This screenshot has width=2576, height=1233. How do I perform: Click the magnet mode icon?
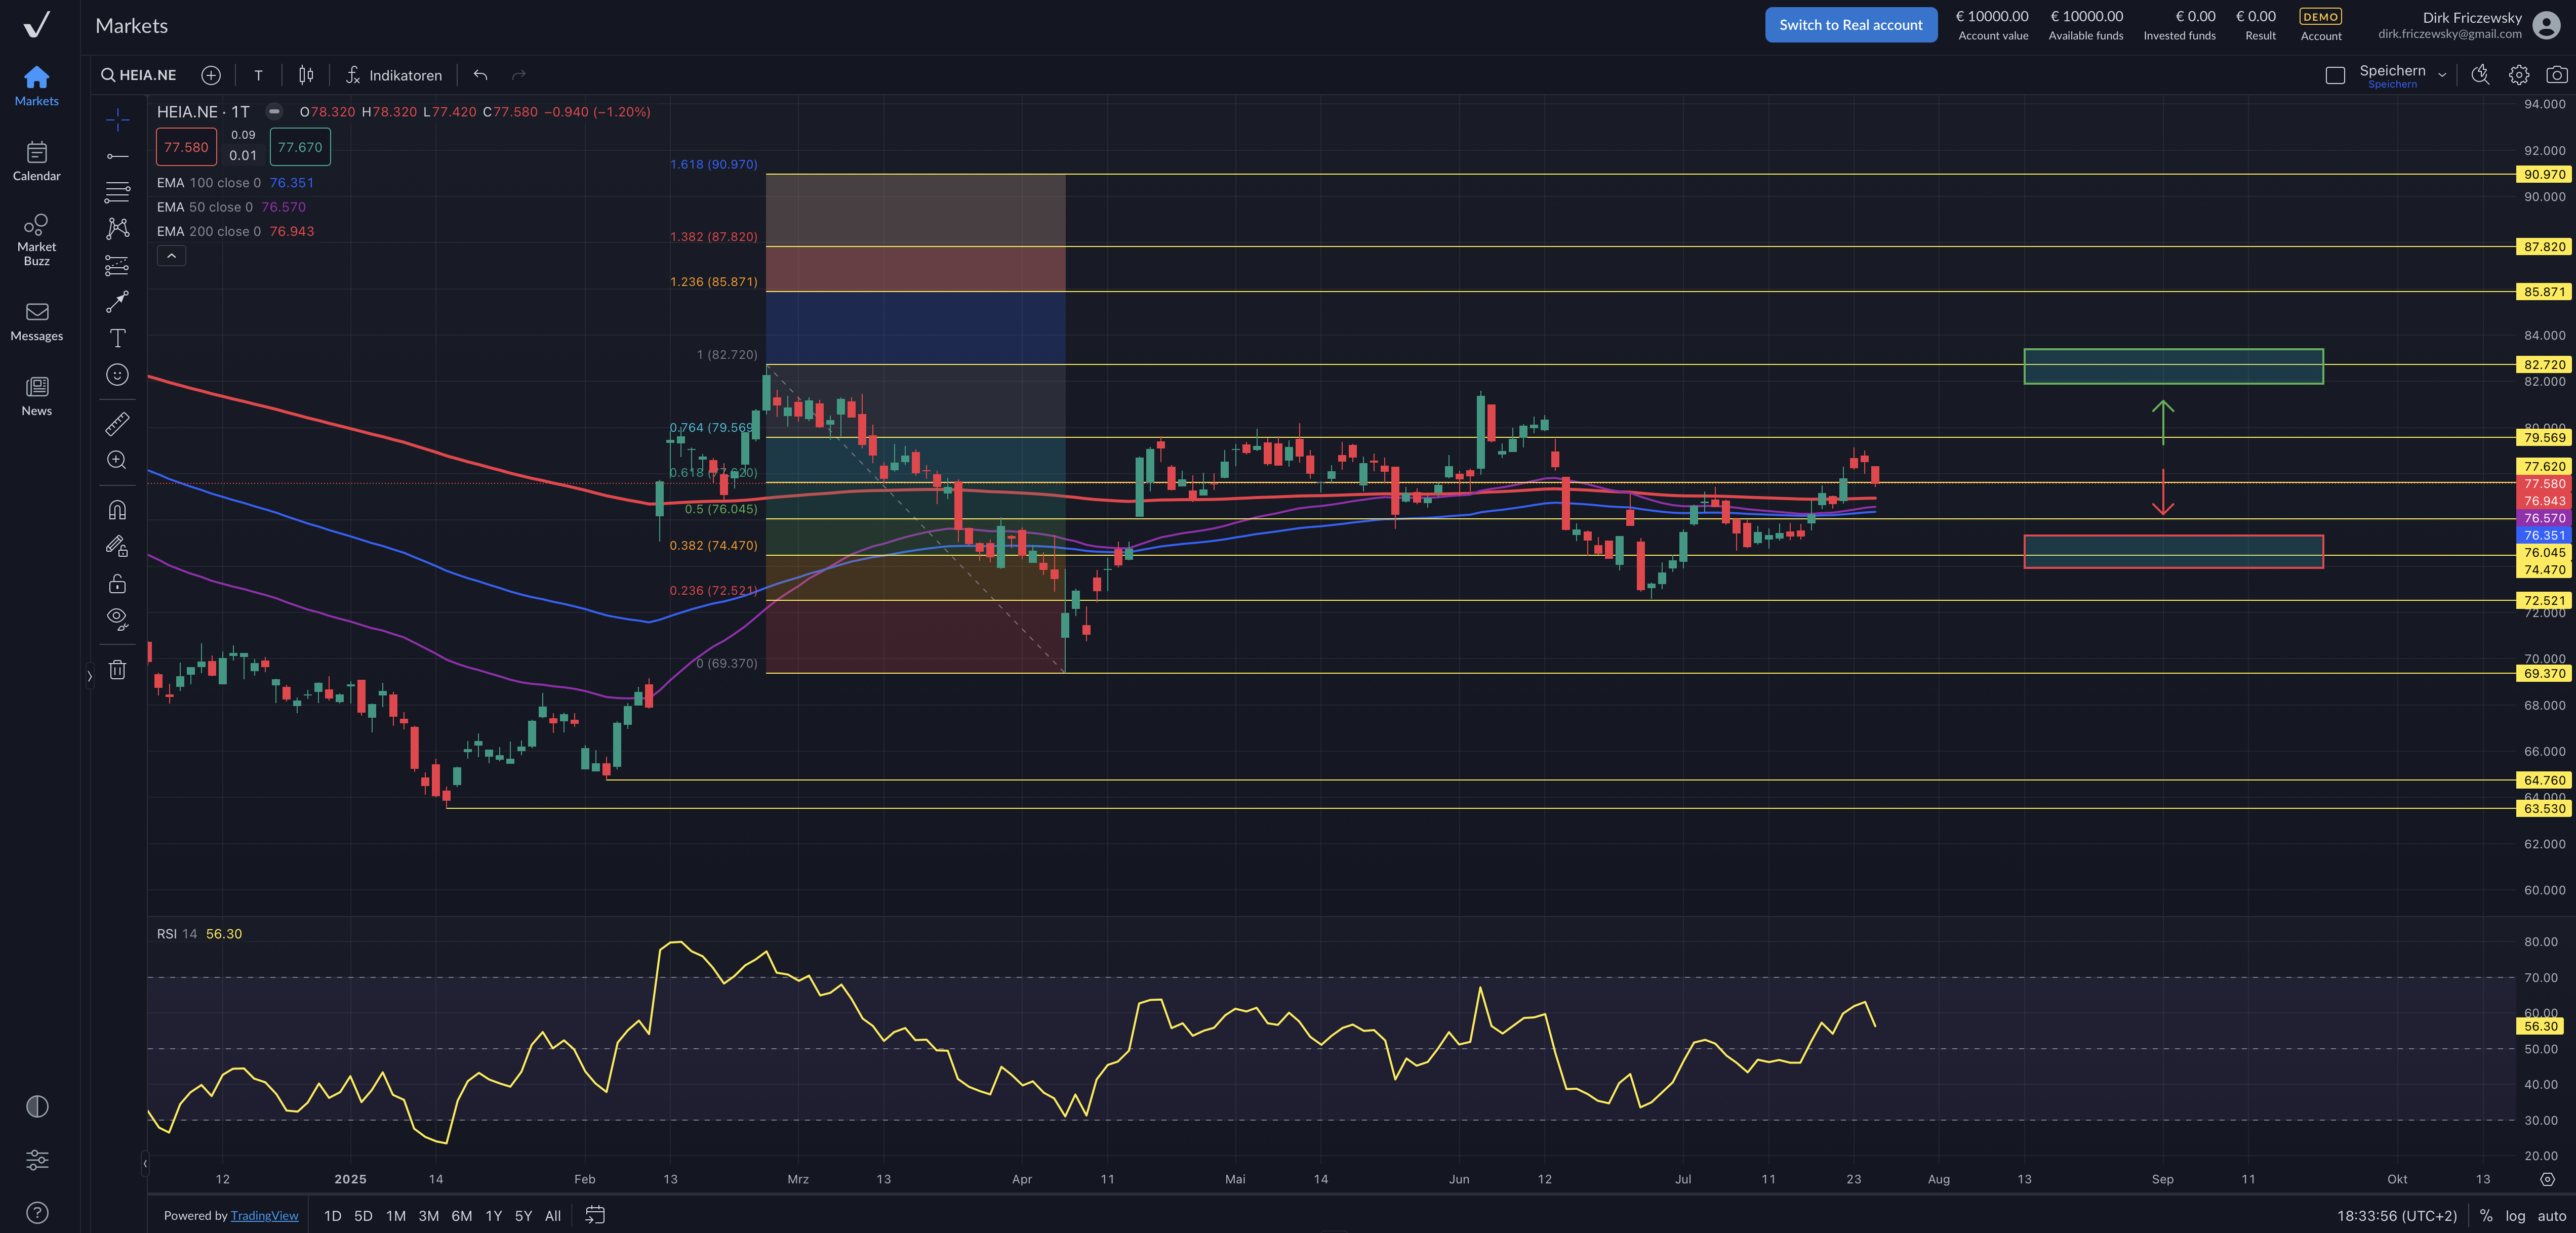117,510
